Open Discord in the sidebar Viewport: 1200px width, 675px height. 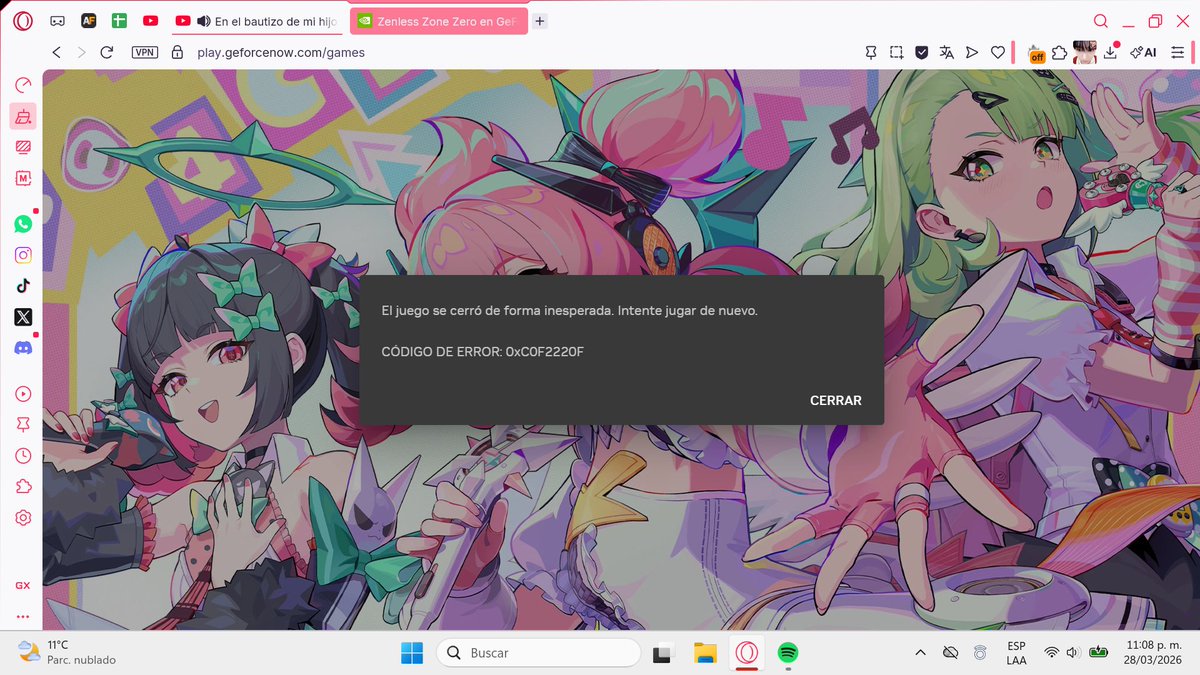click(x=23, y=347)
